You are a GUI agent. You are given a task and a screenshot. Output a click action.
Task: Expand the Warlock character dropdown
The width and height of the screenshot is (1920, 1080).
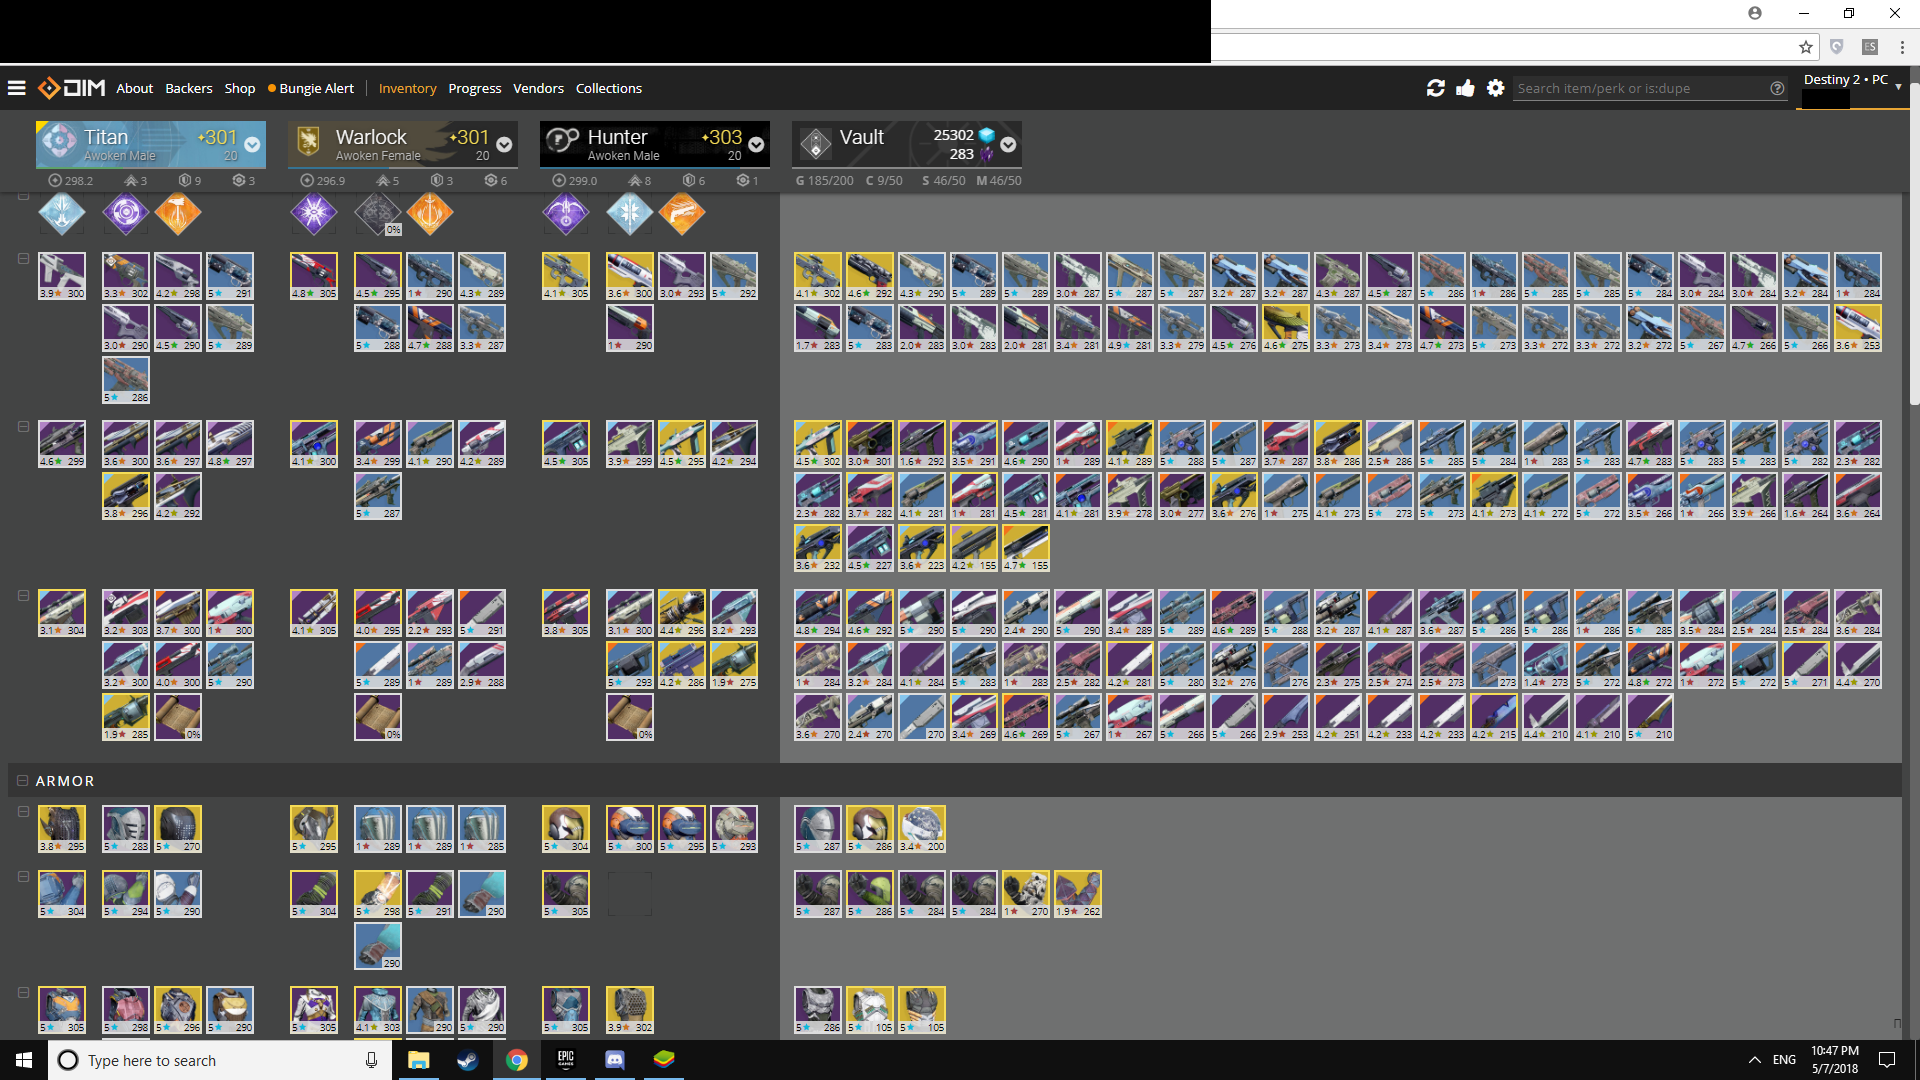(504, 145)
